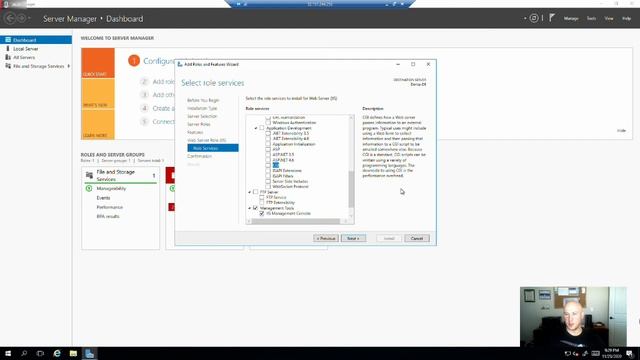Click the LEARN MORE tile
Image resolution: width=640 pixels, height=360 pixels.
98,125
